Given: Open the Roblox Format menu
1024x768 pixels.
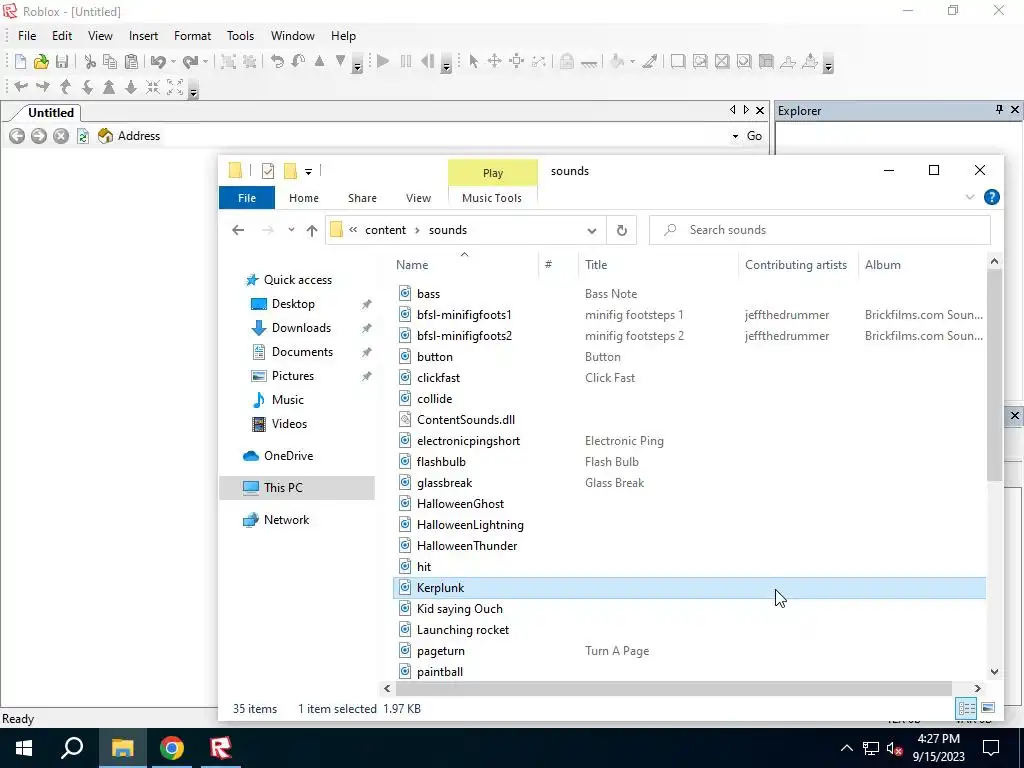Looking at the screenshot, I should tap(192, 36).
